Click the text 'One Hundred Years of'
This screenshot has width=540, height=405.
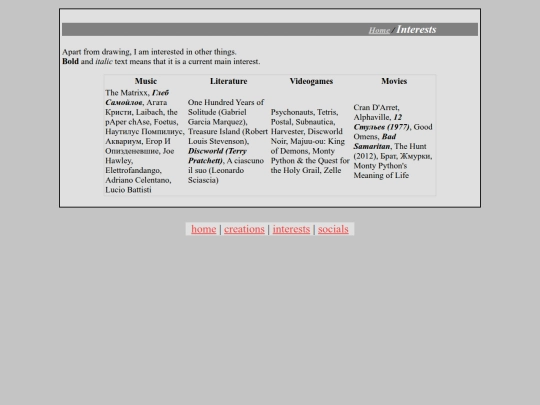226,102
